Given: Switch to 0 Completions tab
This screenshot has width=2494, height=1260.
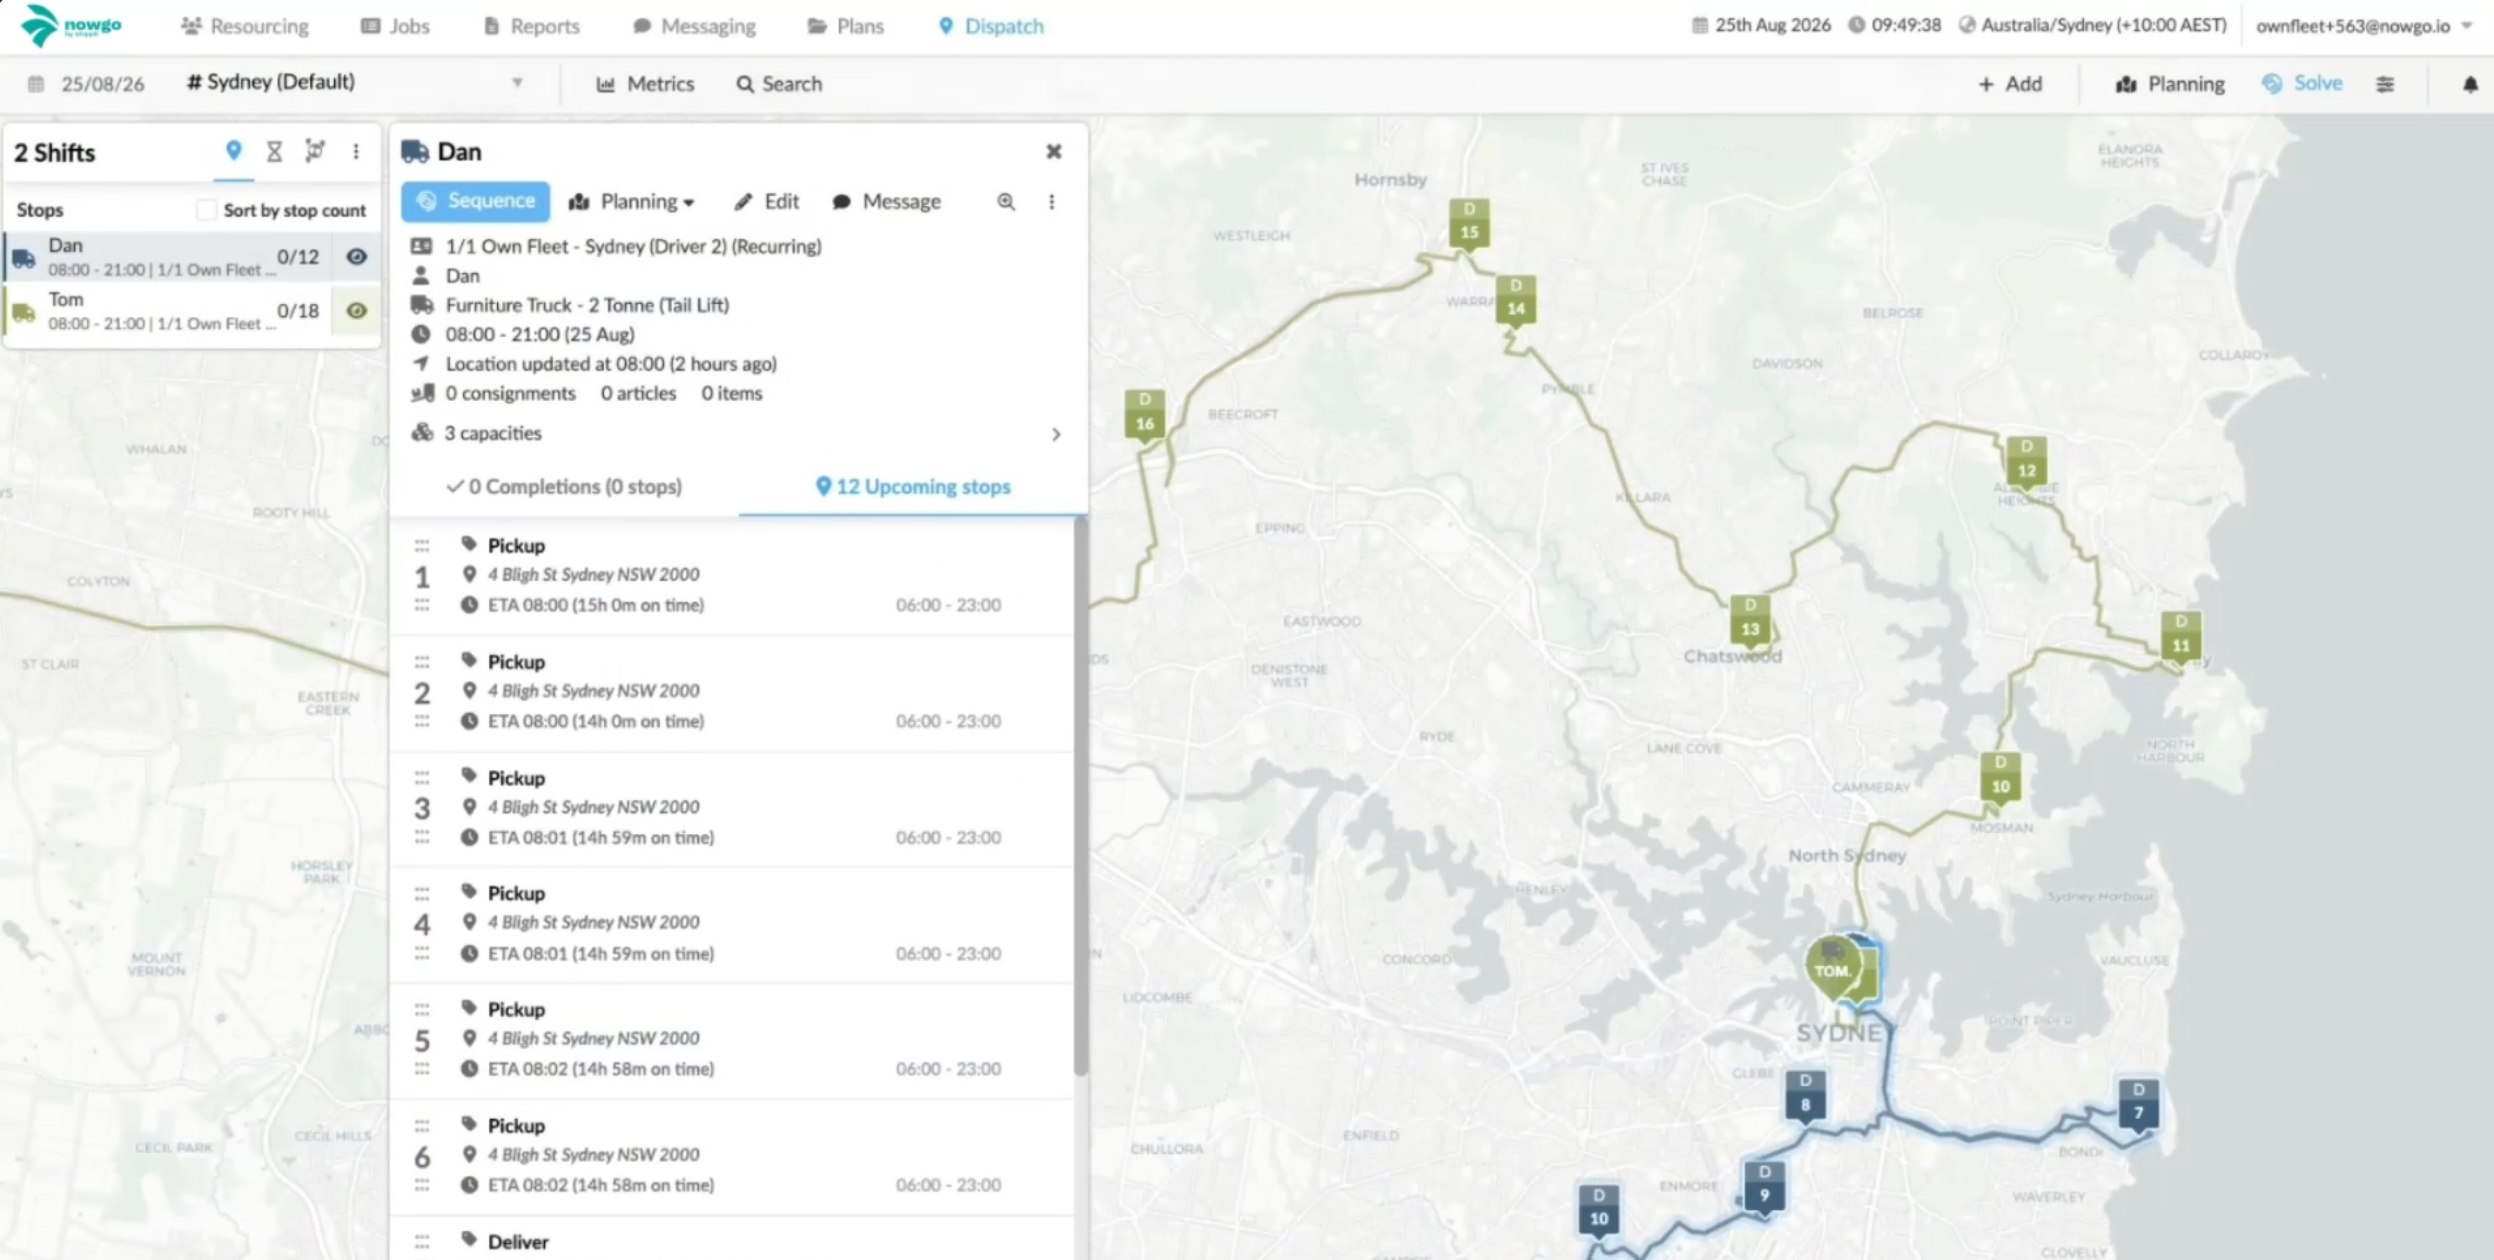Looking at the screenshot, I should coord(564,487).
